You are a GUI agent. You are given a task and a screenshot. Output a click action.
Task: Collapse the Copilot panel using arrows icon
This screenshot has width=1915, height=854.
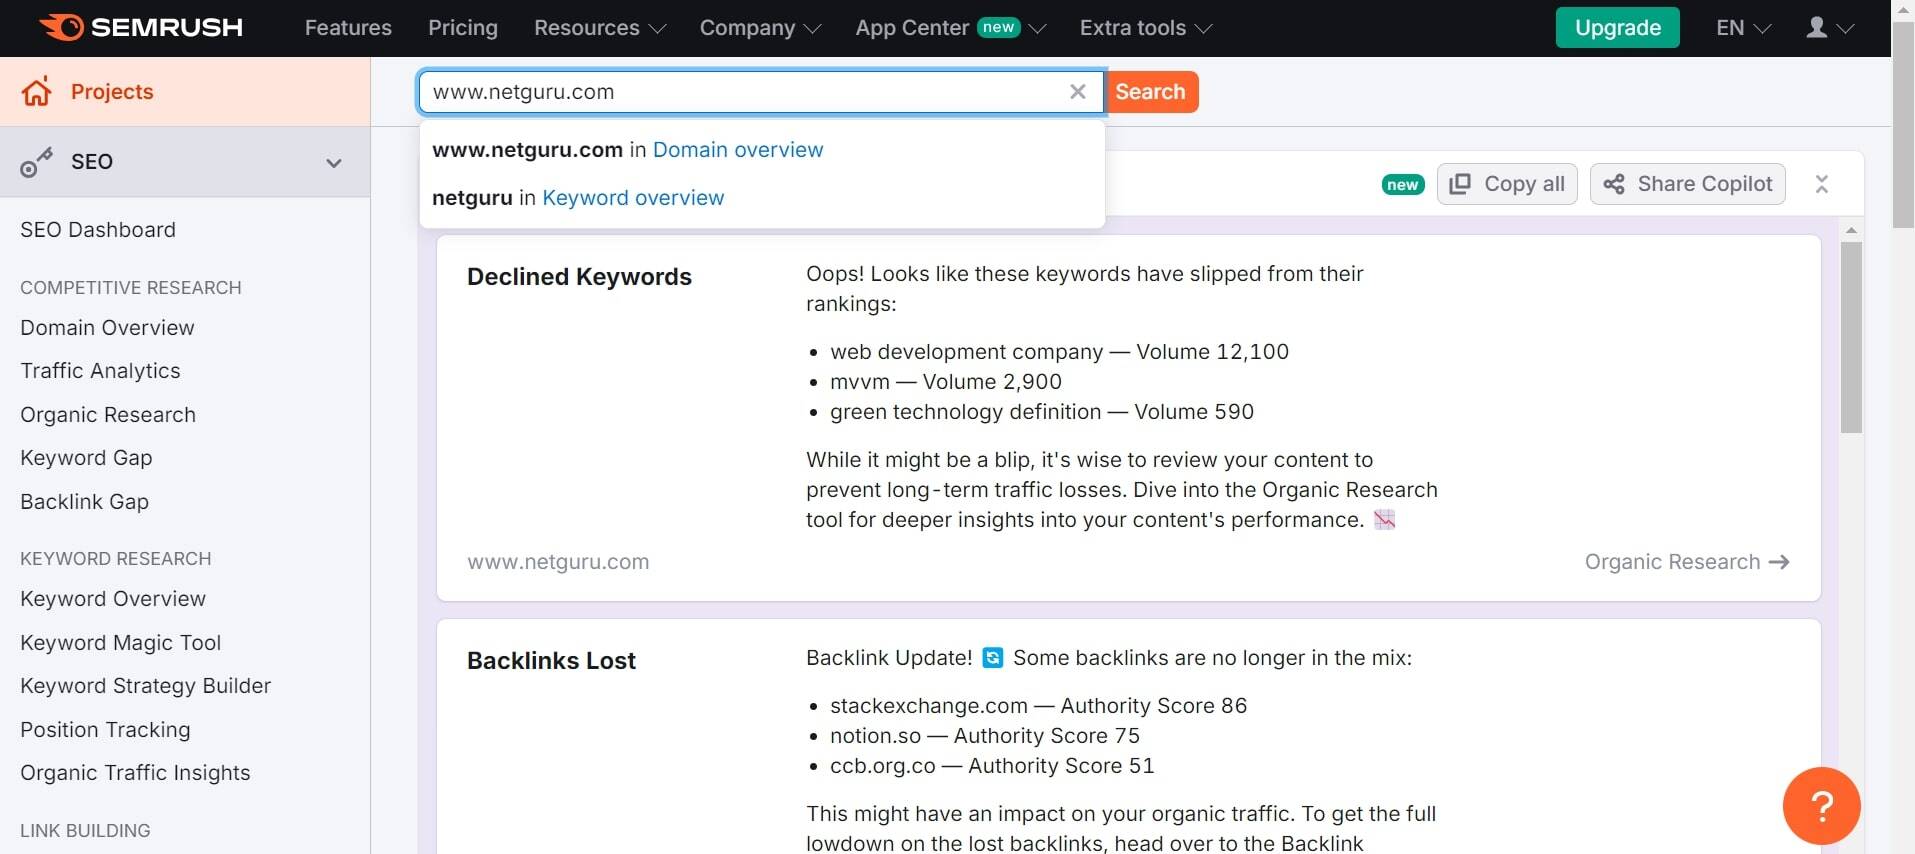click(x=1821, y=184)
